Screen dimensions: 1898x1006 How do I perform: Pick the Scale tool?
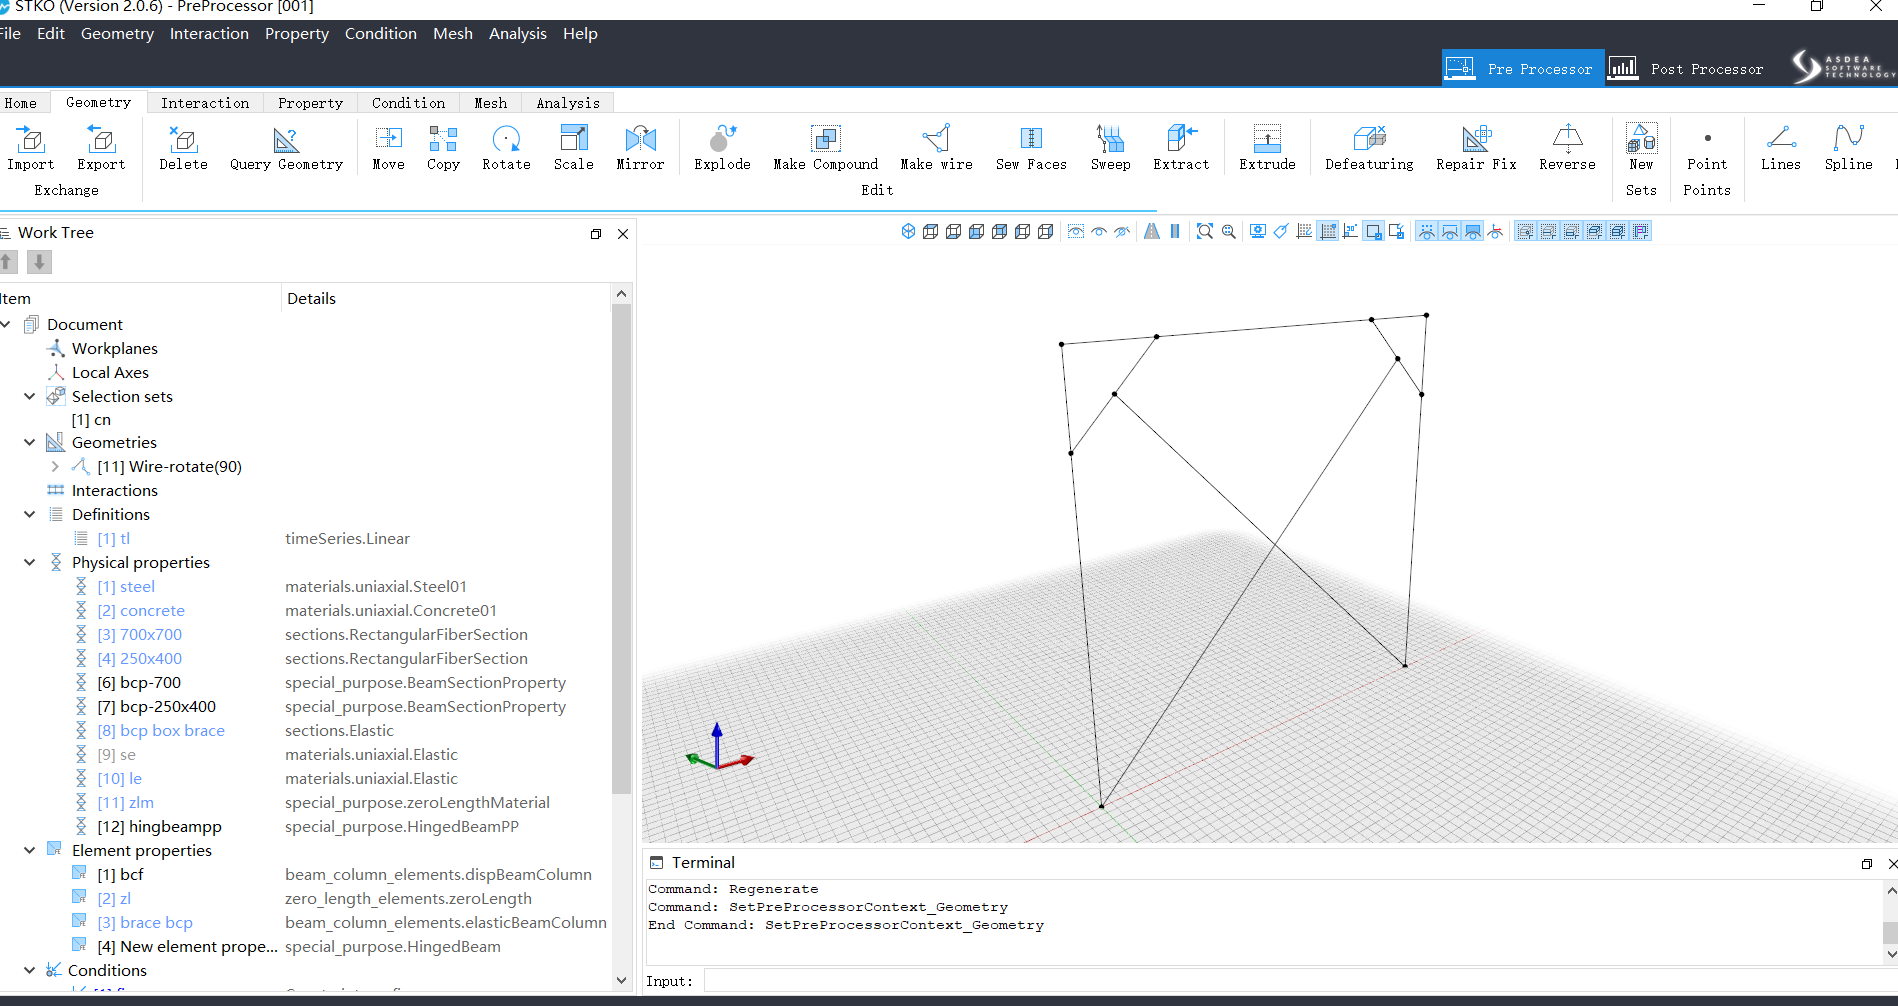pyautogui.click(x=574, y=147)
